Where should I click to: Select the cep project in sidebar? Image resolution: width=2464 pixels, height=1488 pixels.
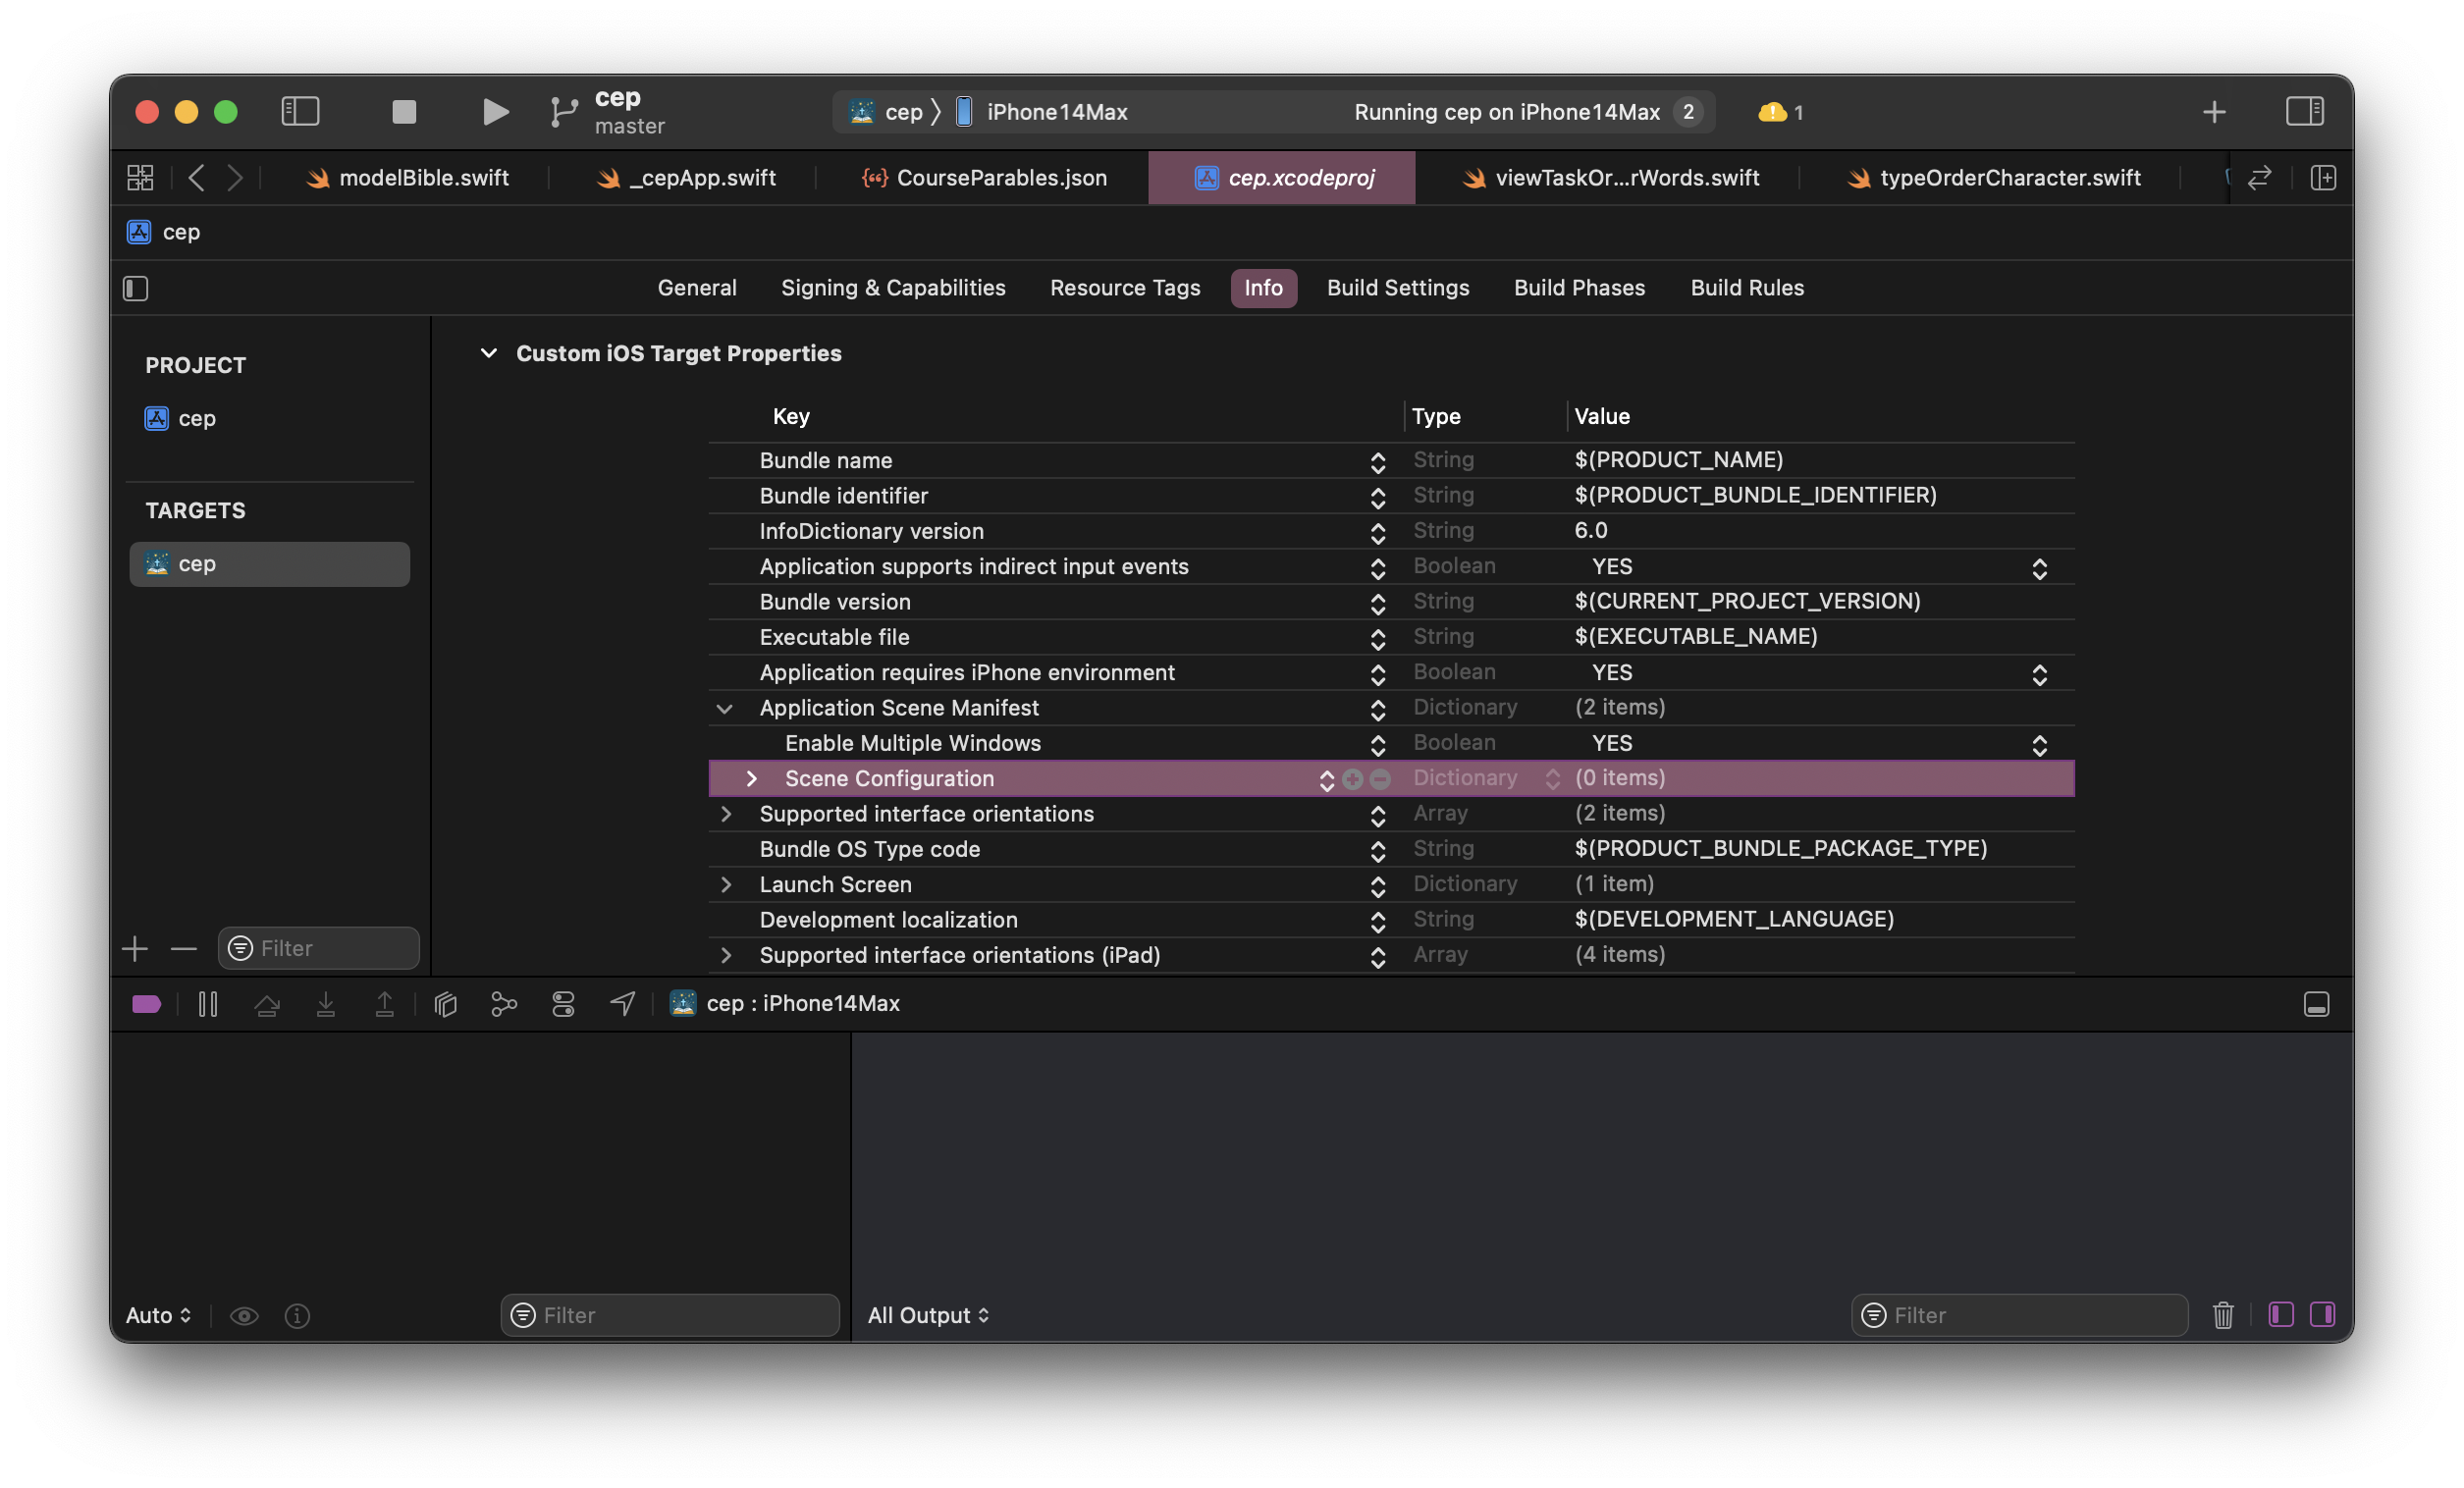[181, 418]
